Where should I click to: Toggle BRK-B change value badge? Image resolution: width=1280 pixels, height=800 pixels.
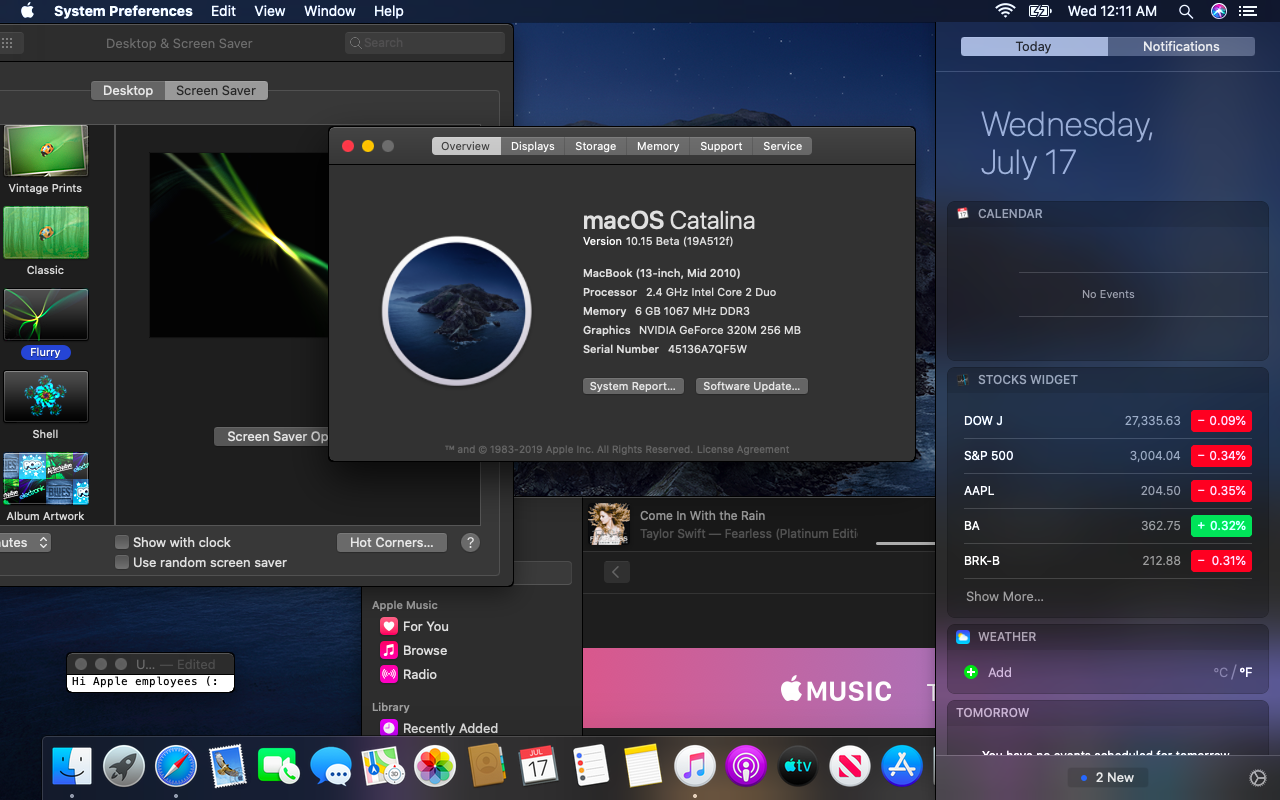[x=1220, y=561]
